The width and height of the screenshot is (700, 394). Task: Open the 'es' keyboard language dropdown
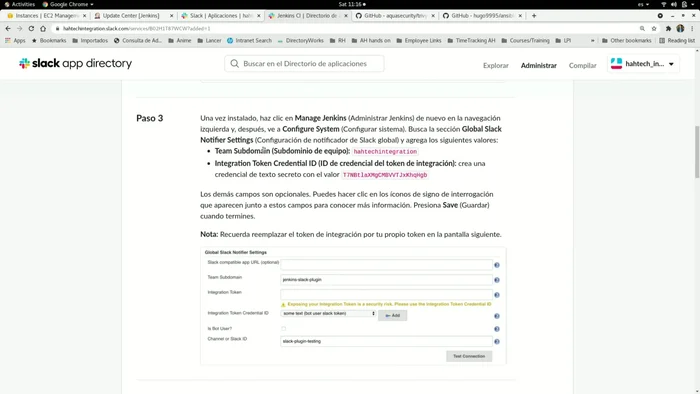pyautogui.click(x=643, y=4)
